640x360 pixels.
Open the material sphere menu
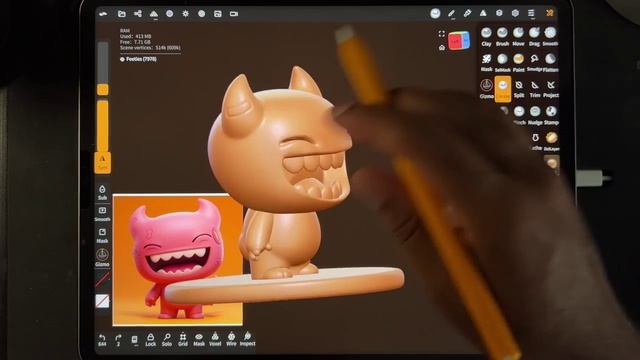click(x=169, y=14)
